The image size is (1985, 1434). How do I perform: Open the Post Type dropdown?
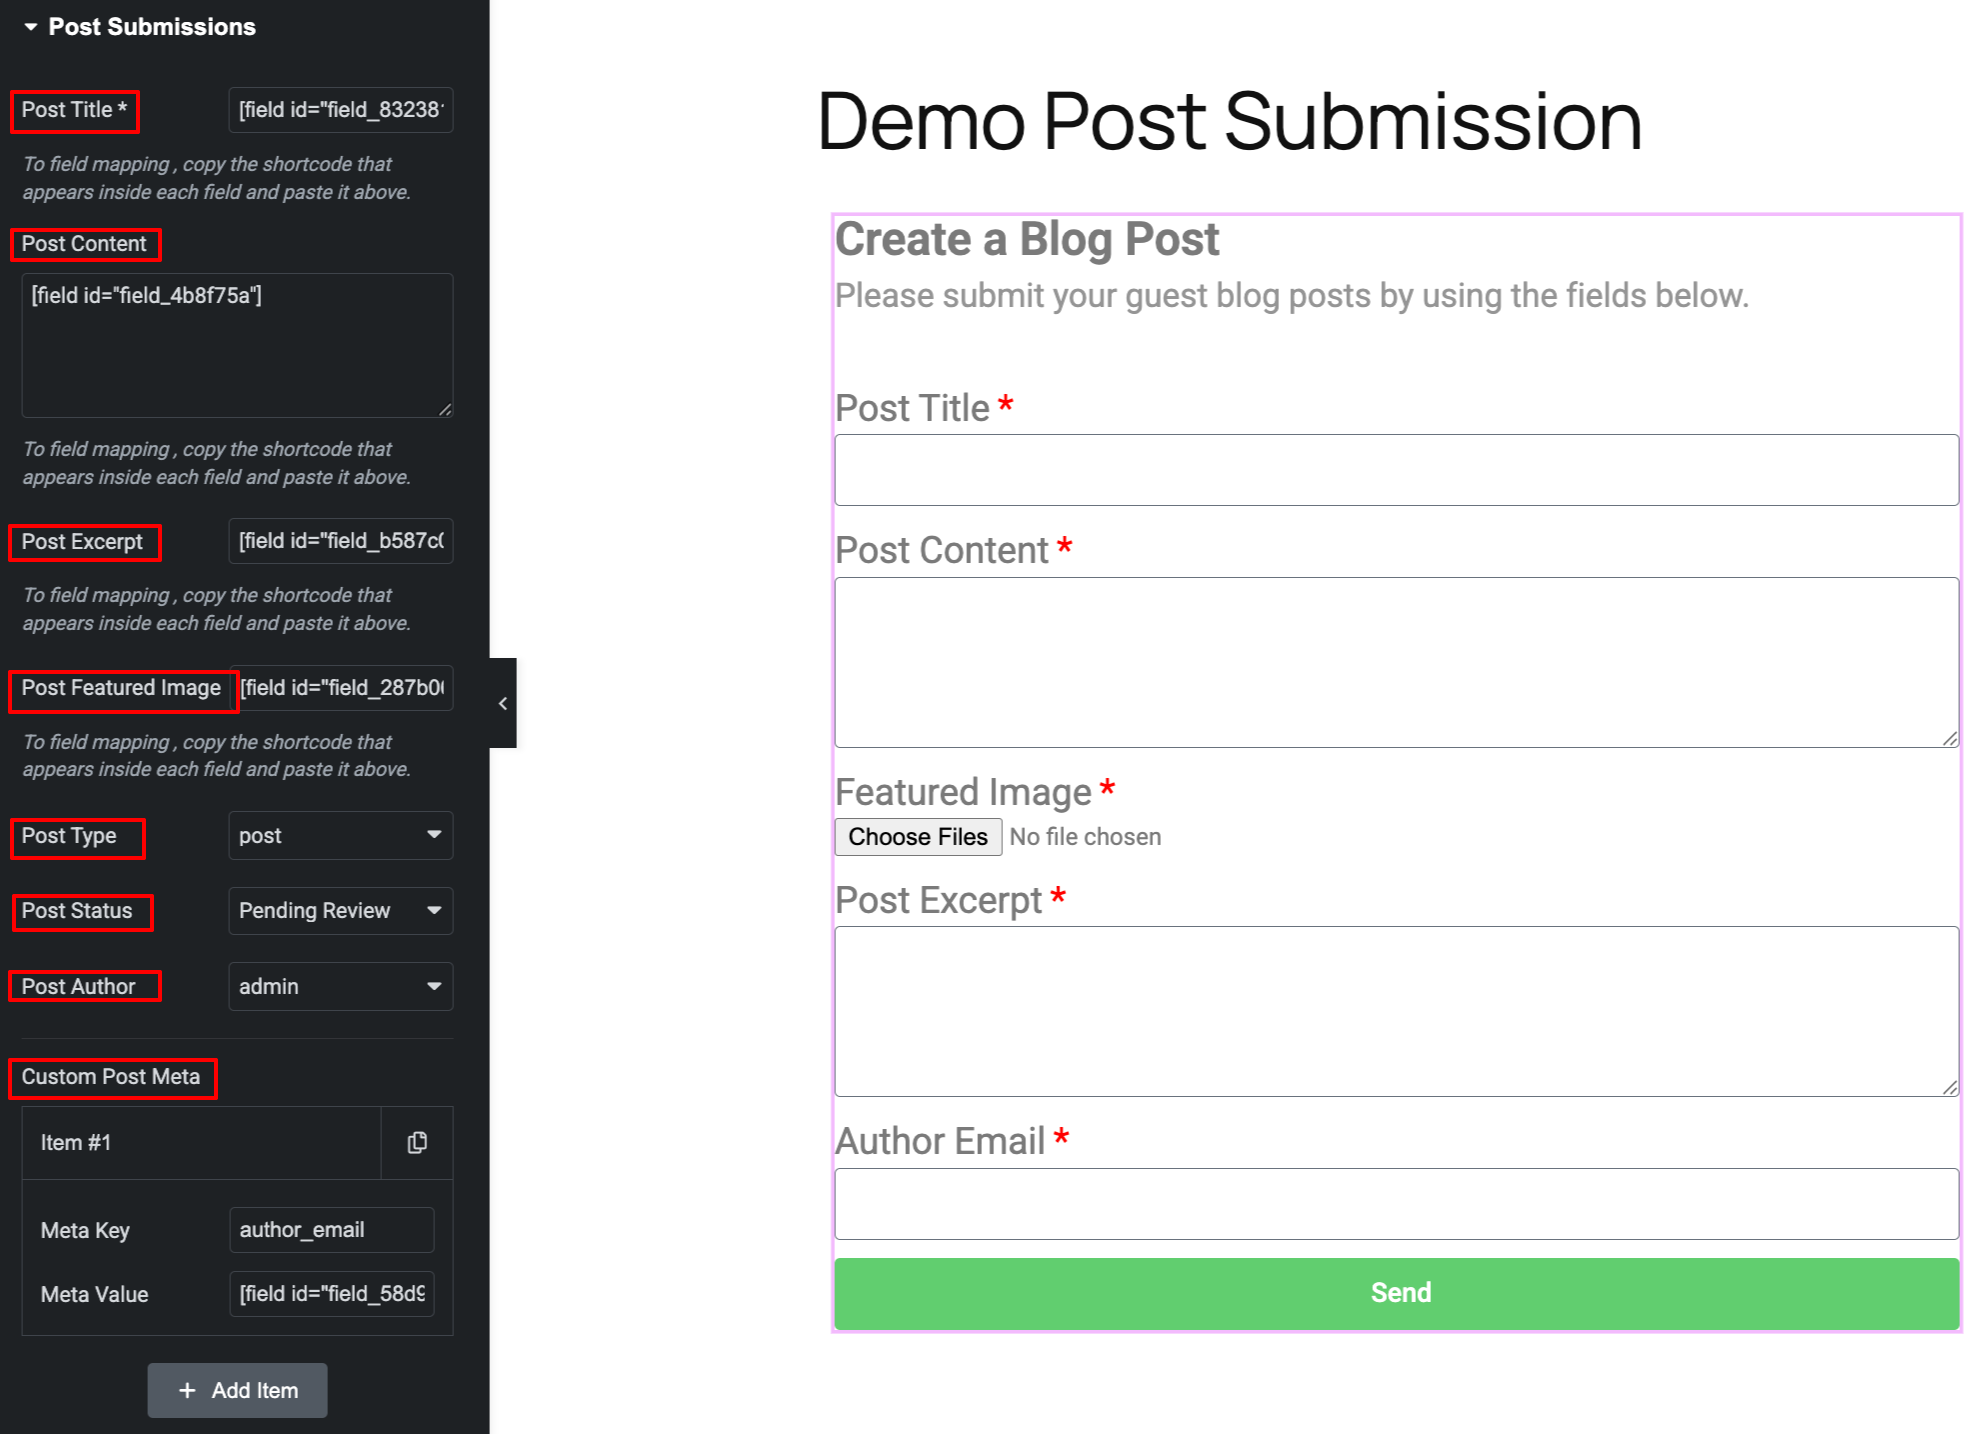point(340,836)
